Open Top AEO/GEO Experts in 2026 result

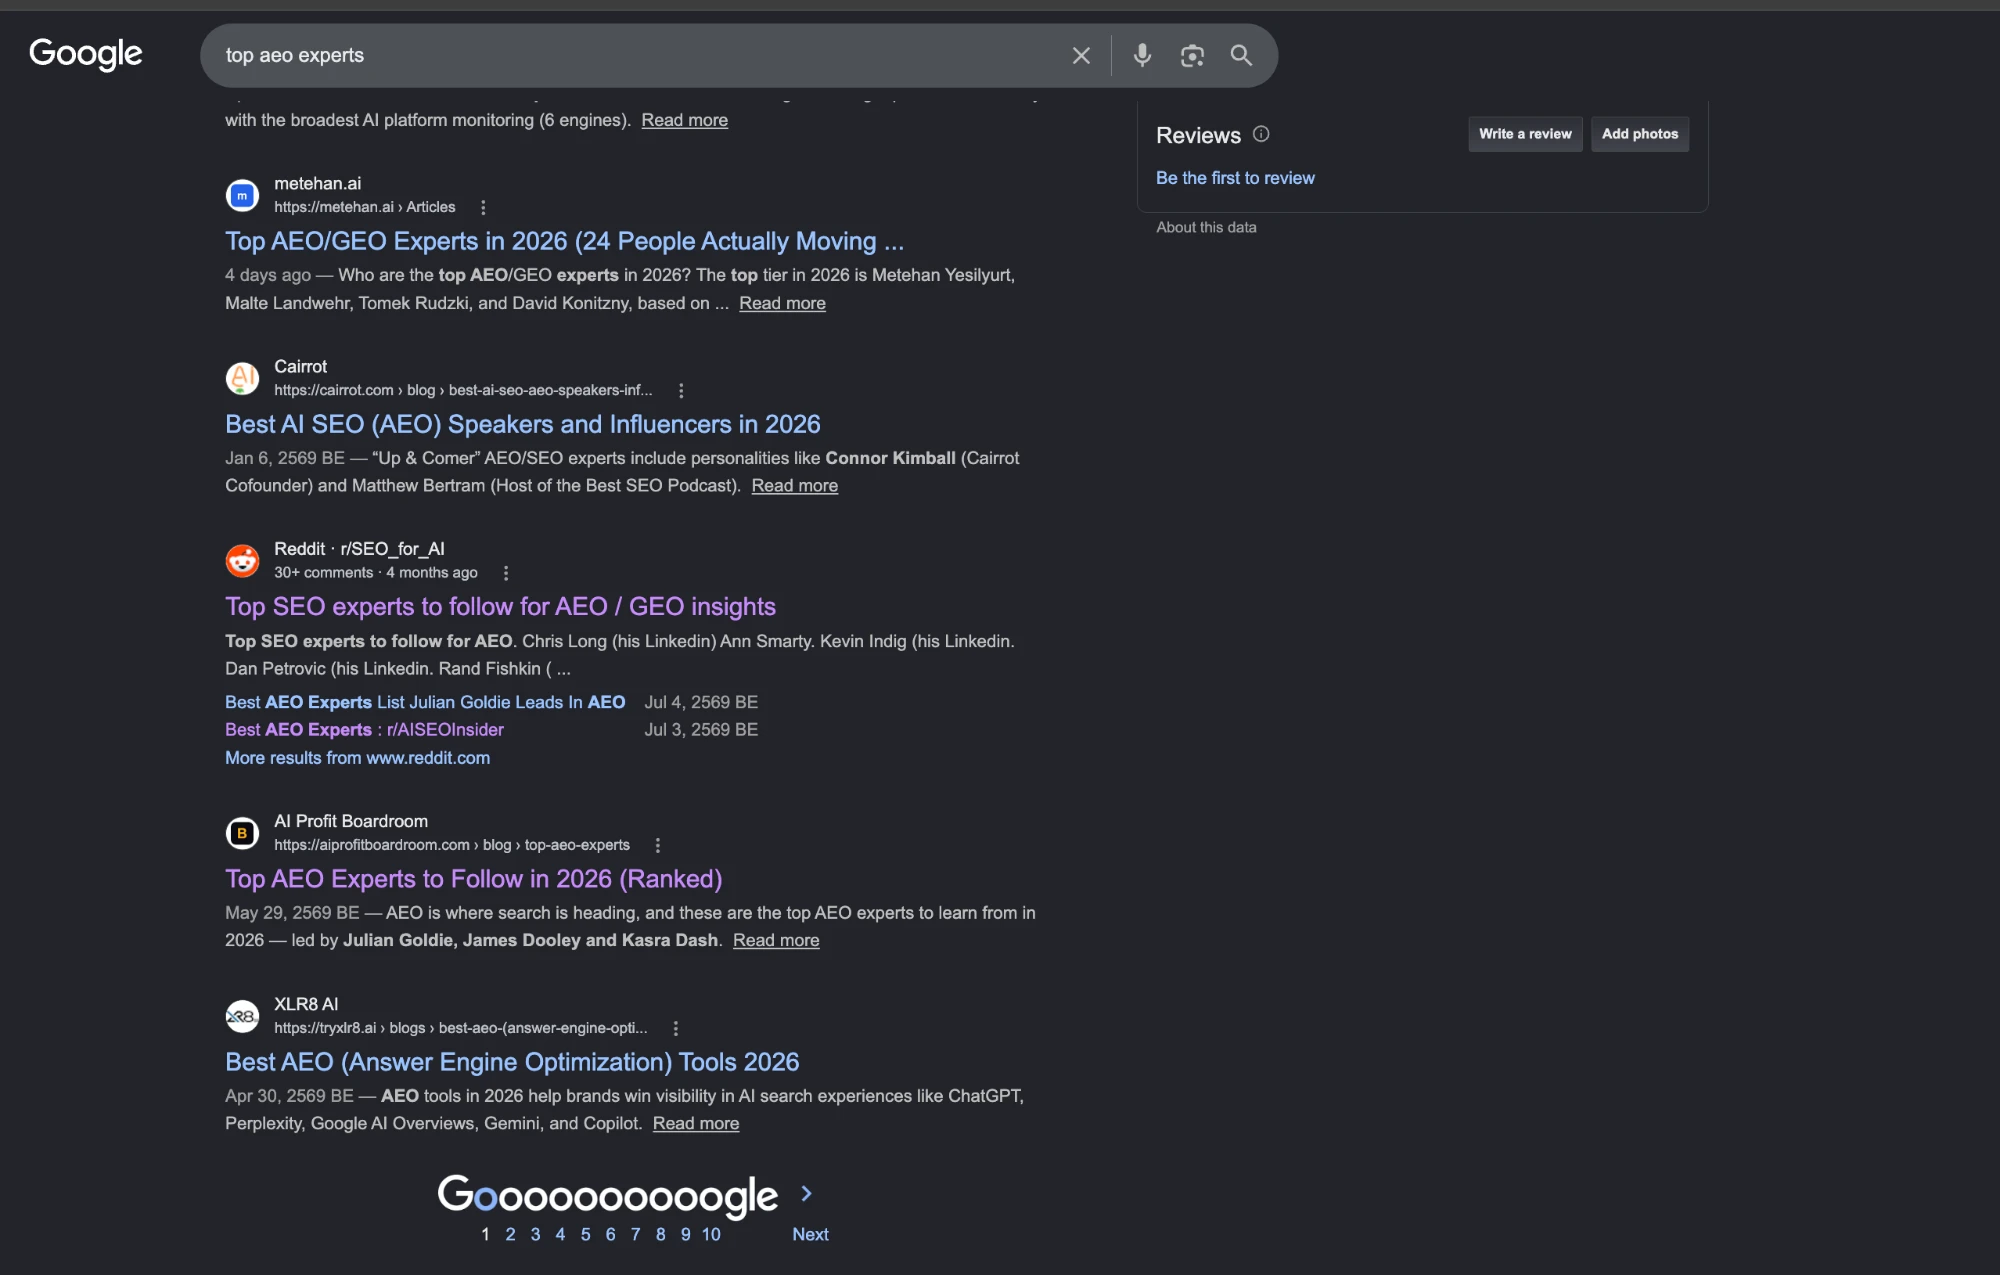click(564, 241)
